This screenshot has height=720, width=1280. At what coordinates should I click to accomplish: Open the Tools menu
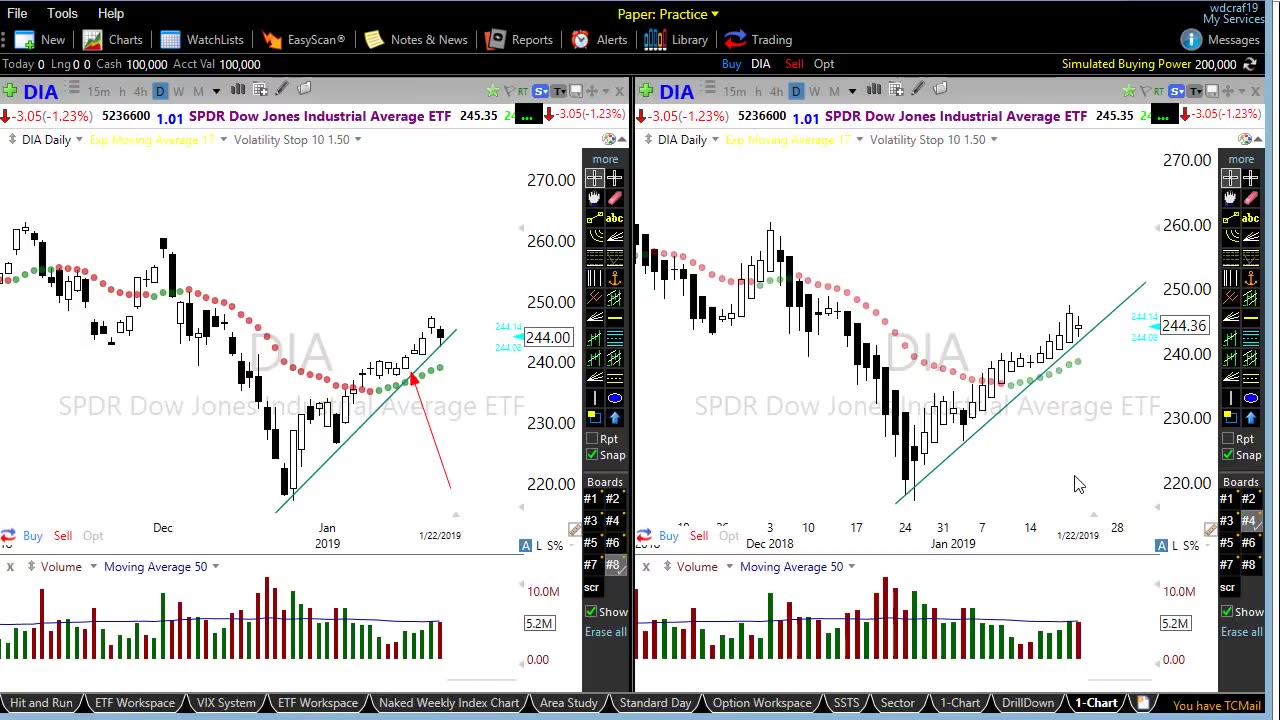coord(62,14)
